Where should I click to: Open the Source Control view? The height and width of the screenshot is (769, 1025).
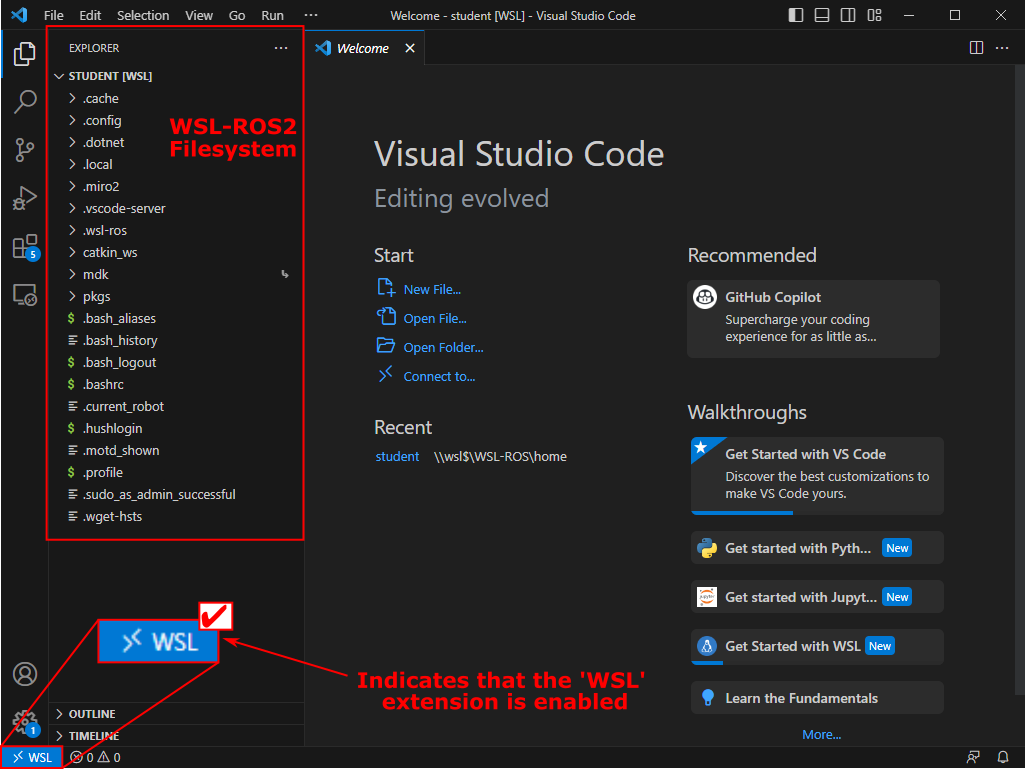pos(25,150)
